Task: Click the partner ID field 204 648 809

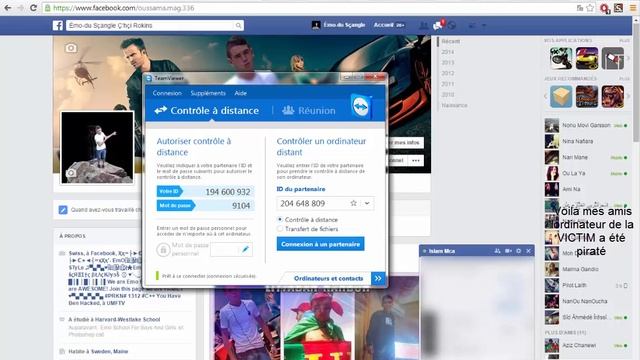Action: coord(325,203)
